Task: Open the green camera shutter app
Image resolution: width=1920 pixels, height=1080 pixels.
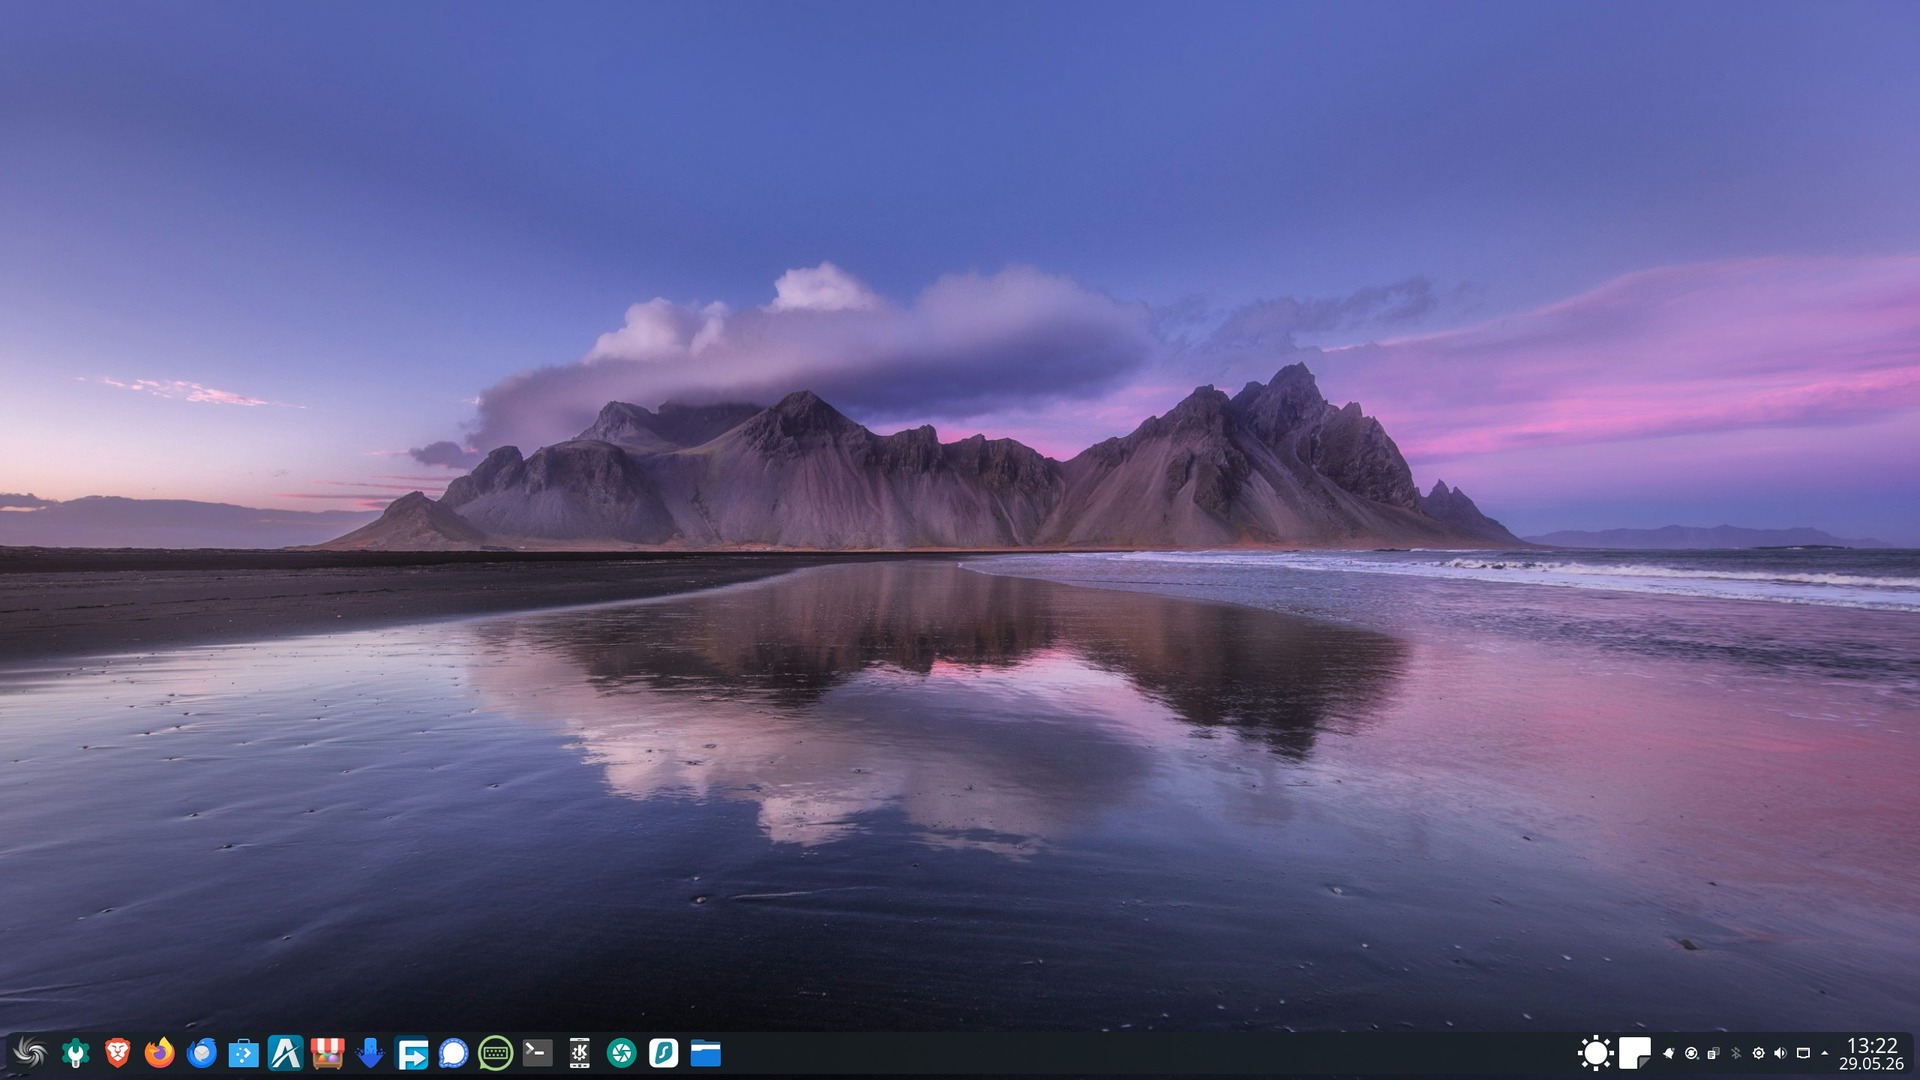Action: (621, 1053)
